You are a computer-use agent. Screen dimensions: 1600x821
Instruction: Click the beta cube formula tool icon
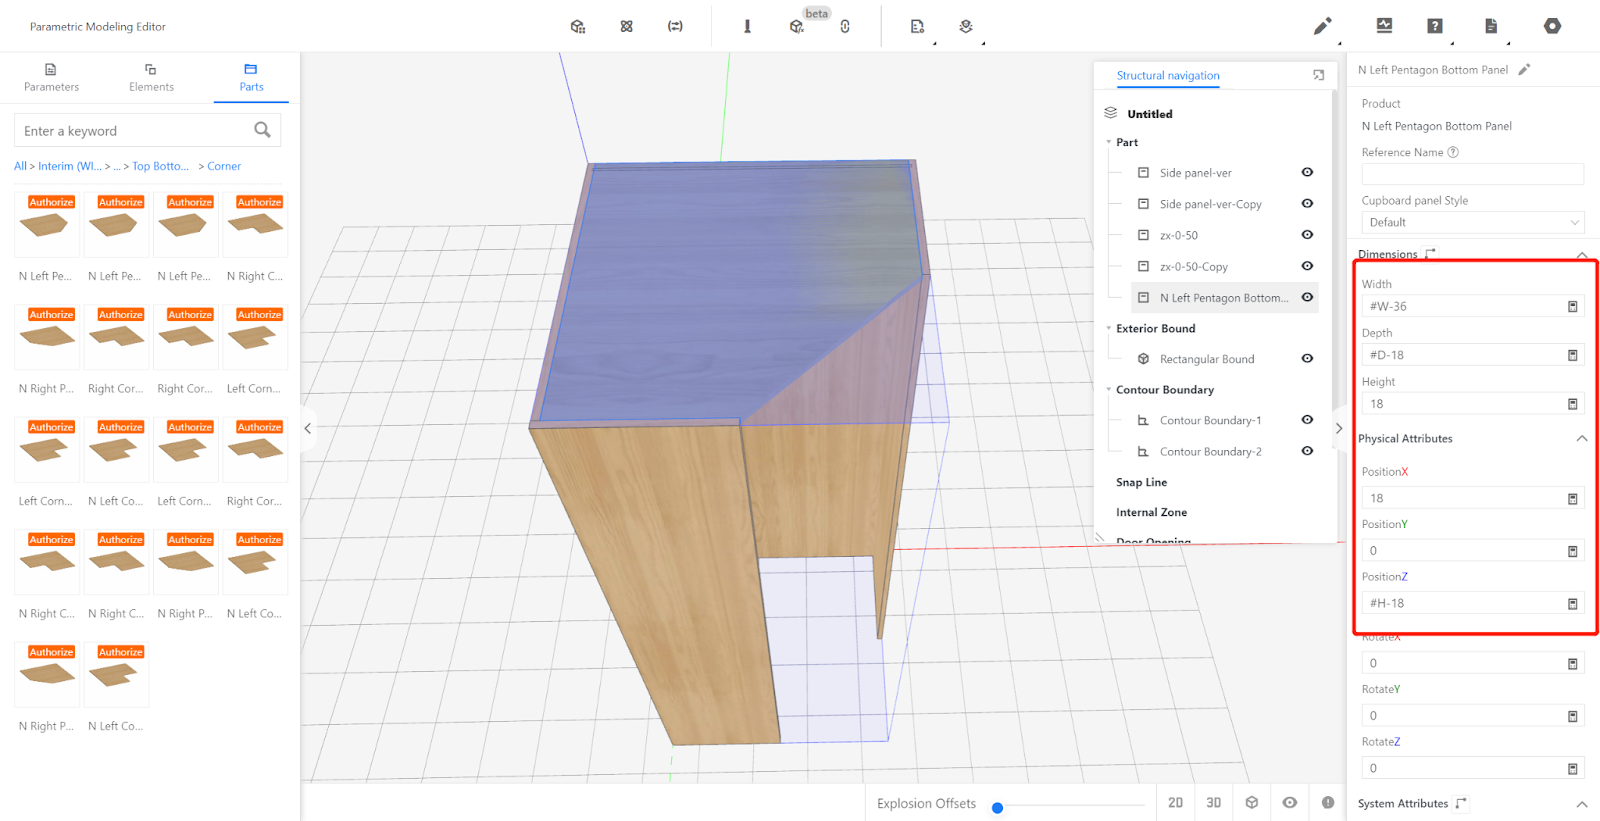pyautogui.click(x=796, y=27)
